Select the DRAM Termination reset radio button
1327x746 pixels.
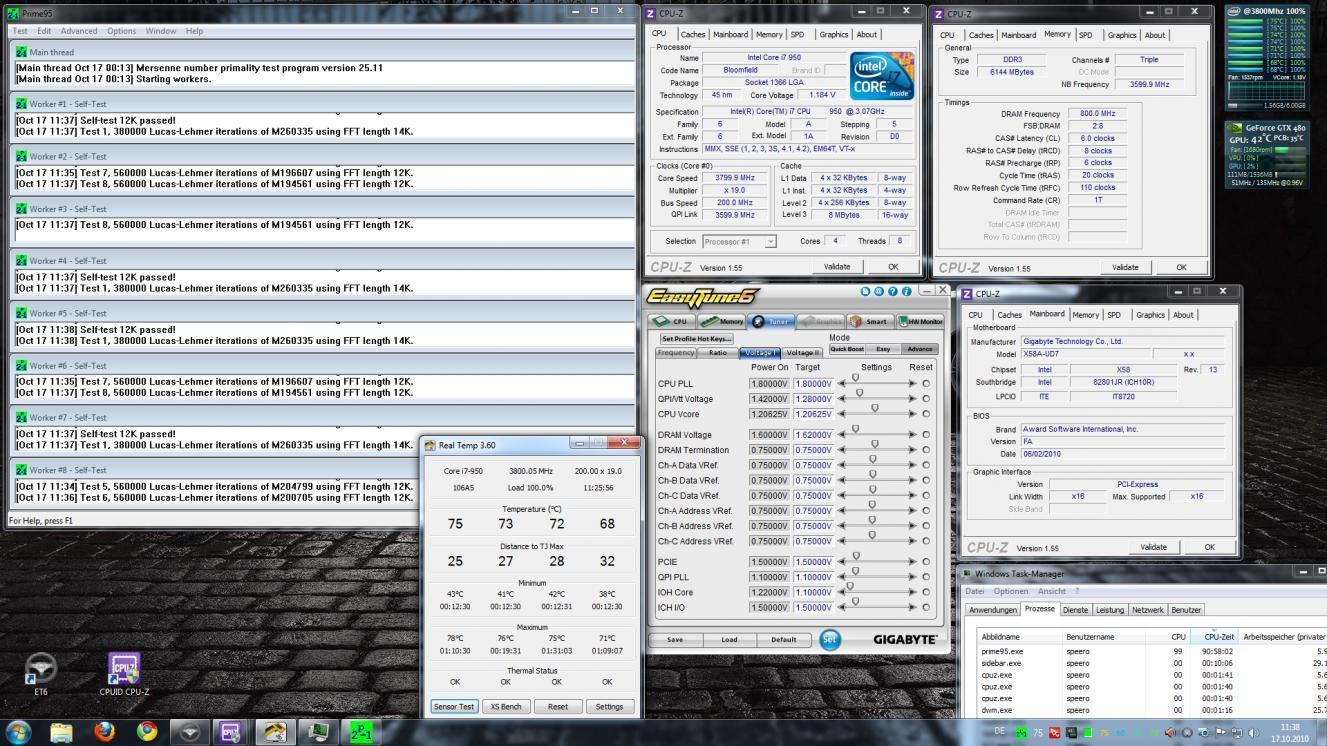tap(925, 450)
